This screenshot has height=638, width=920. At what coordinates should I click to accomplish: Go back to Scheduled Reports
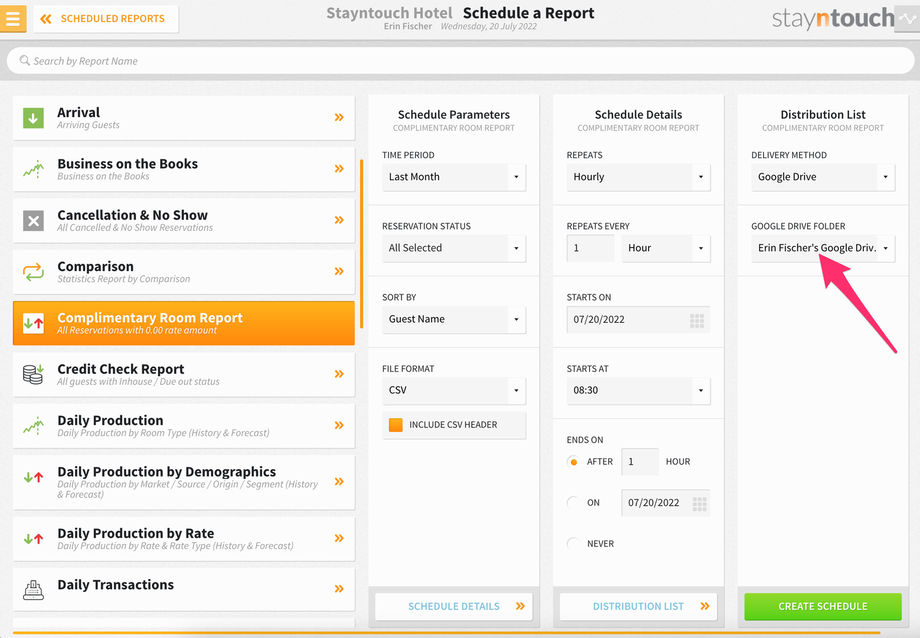[106, 19]
